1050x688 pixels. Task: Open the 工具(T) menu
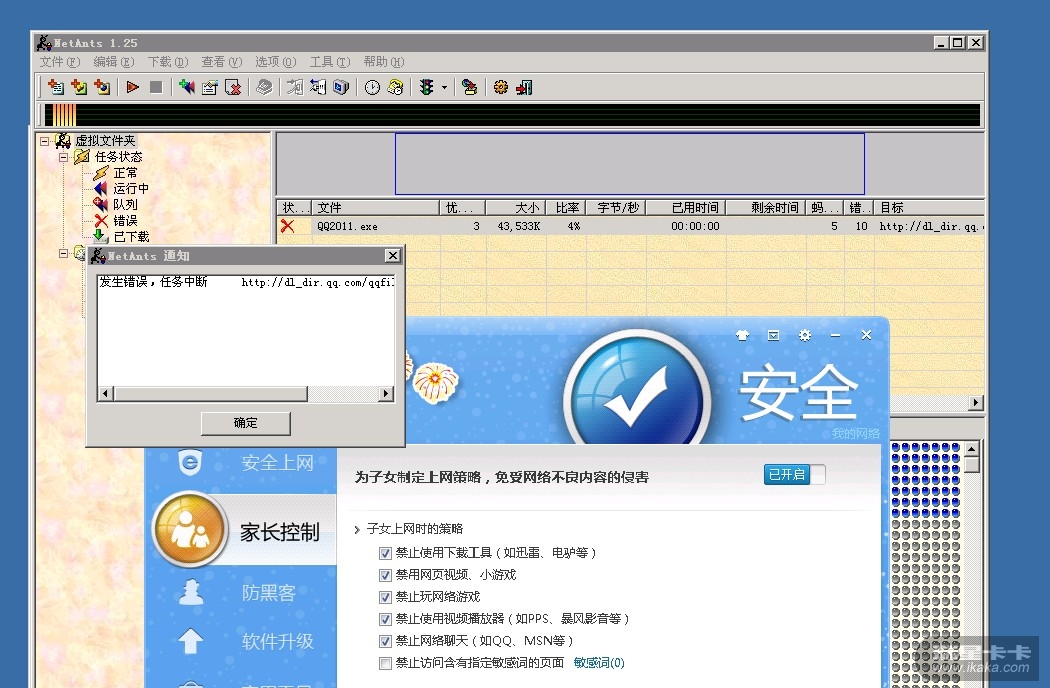coord(329,62)
